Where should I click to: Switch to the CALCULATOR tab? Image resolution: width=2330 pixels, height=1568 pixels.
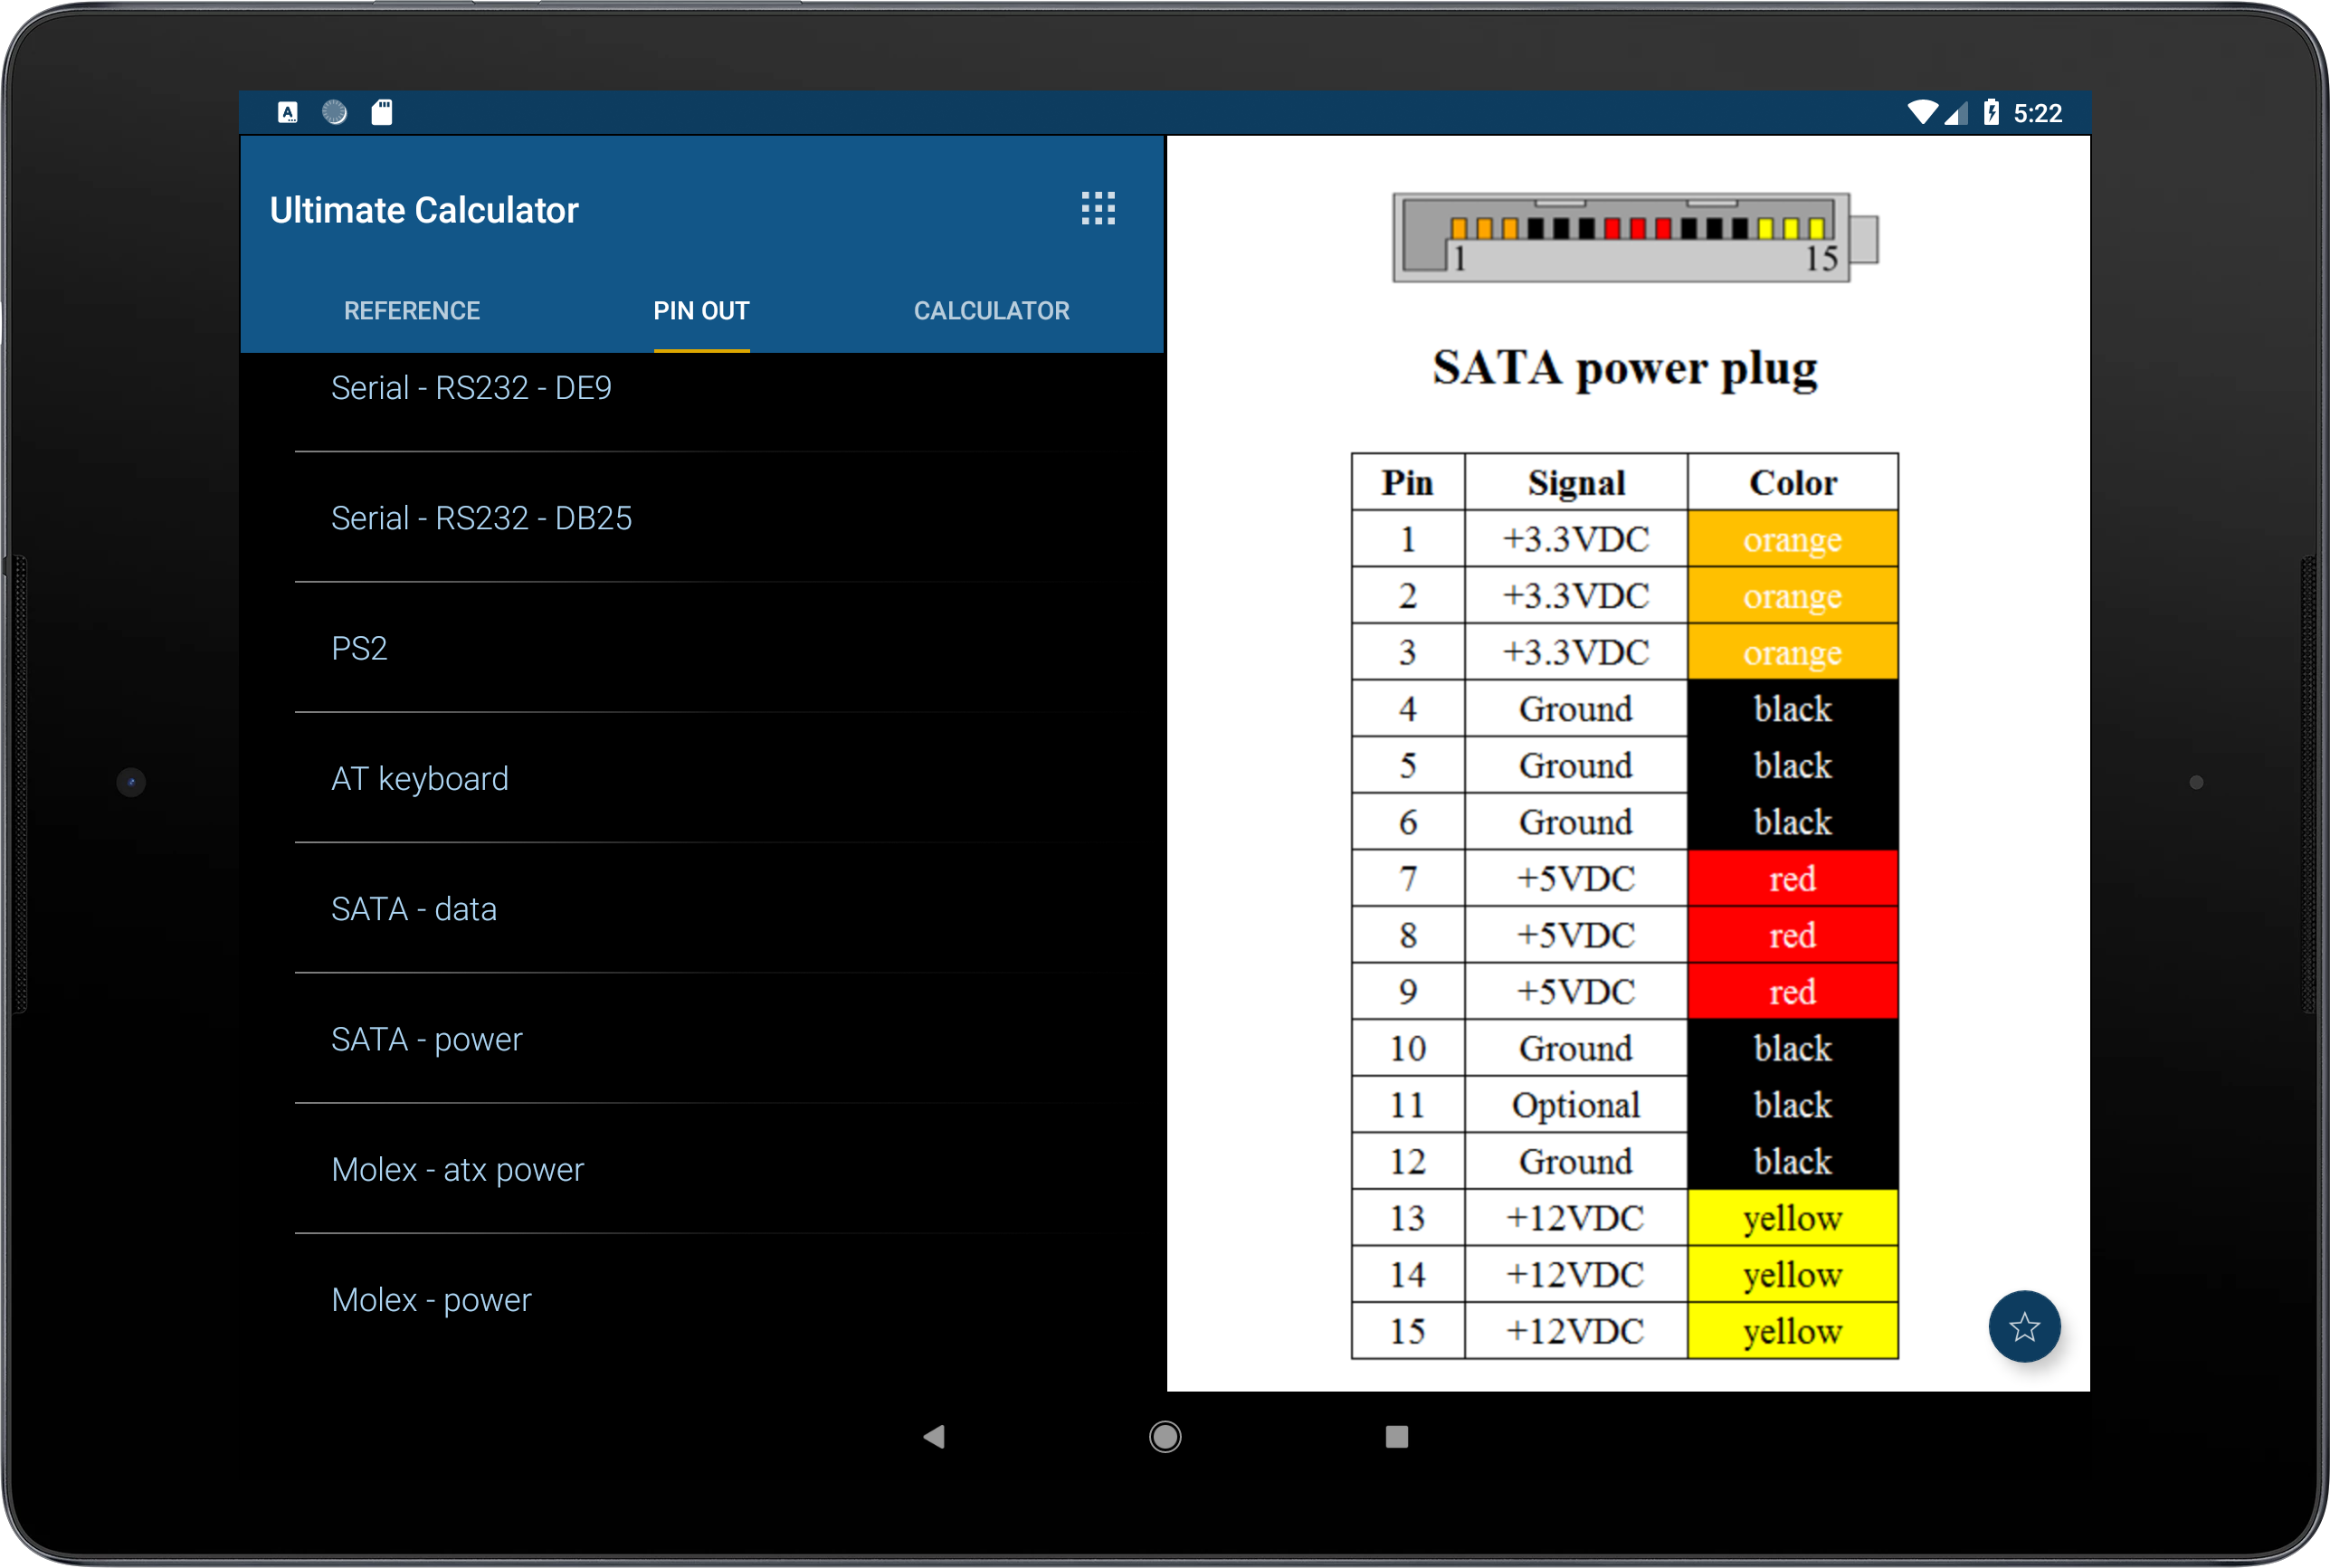[x=990, y=311]
